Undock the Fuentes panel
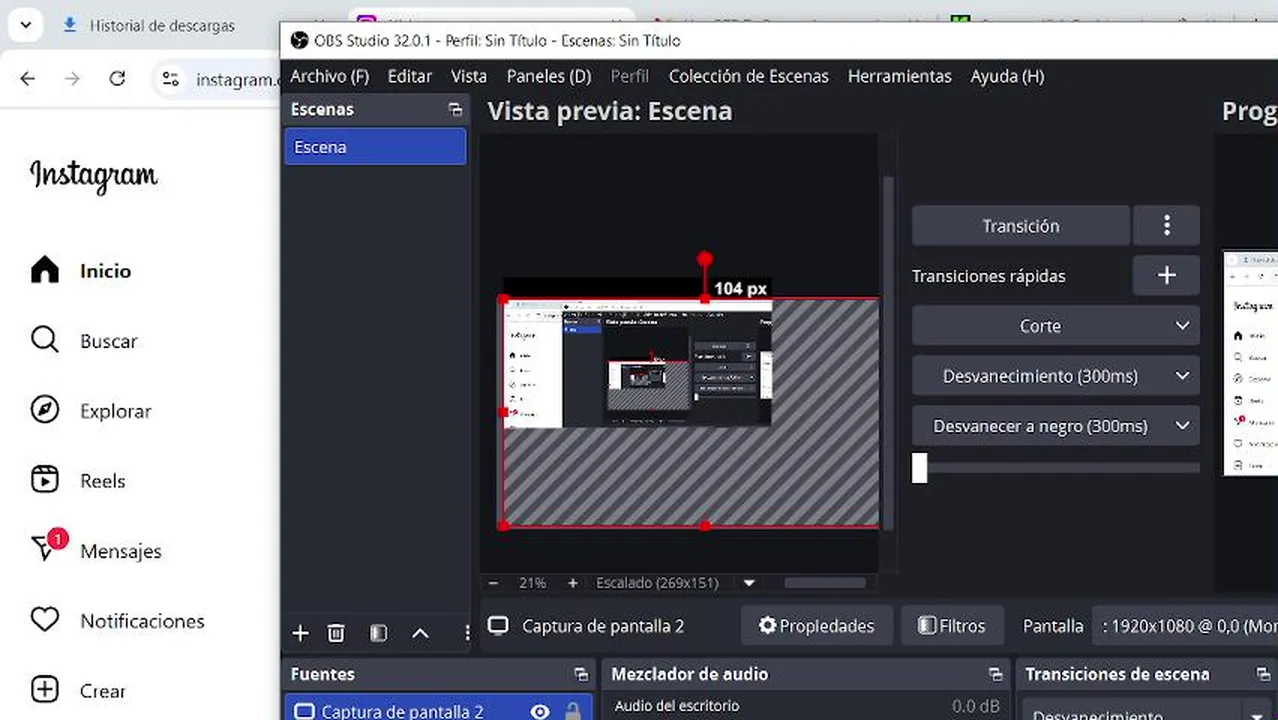 point(581,675)
